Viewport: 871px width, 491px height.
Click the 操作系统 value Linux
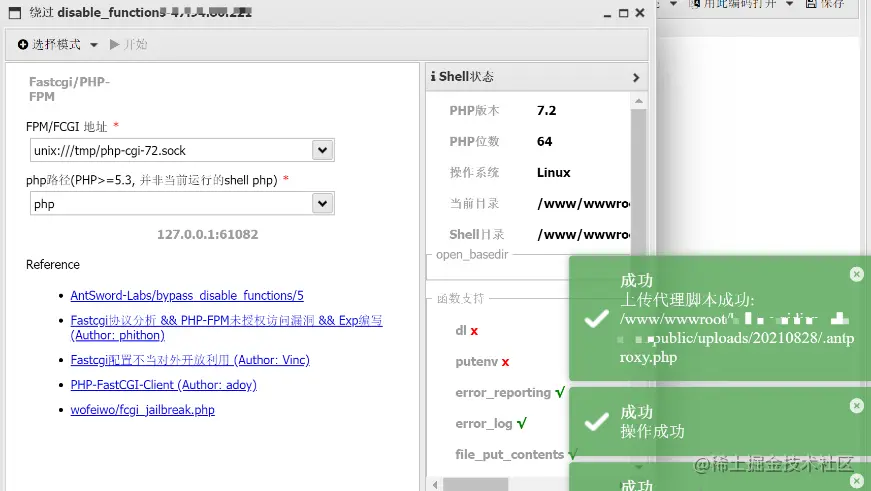553,173
